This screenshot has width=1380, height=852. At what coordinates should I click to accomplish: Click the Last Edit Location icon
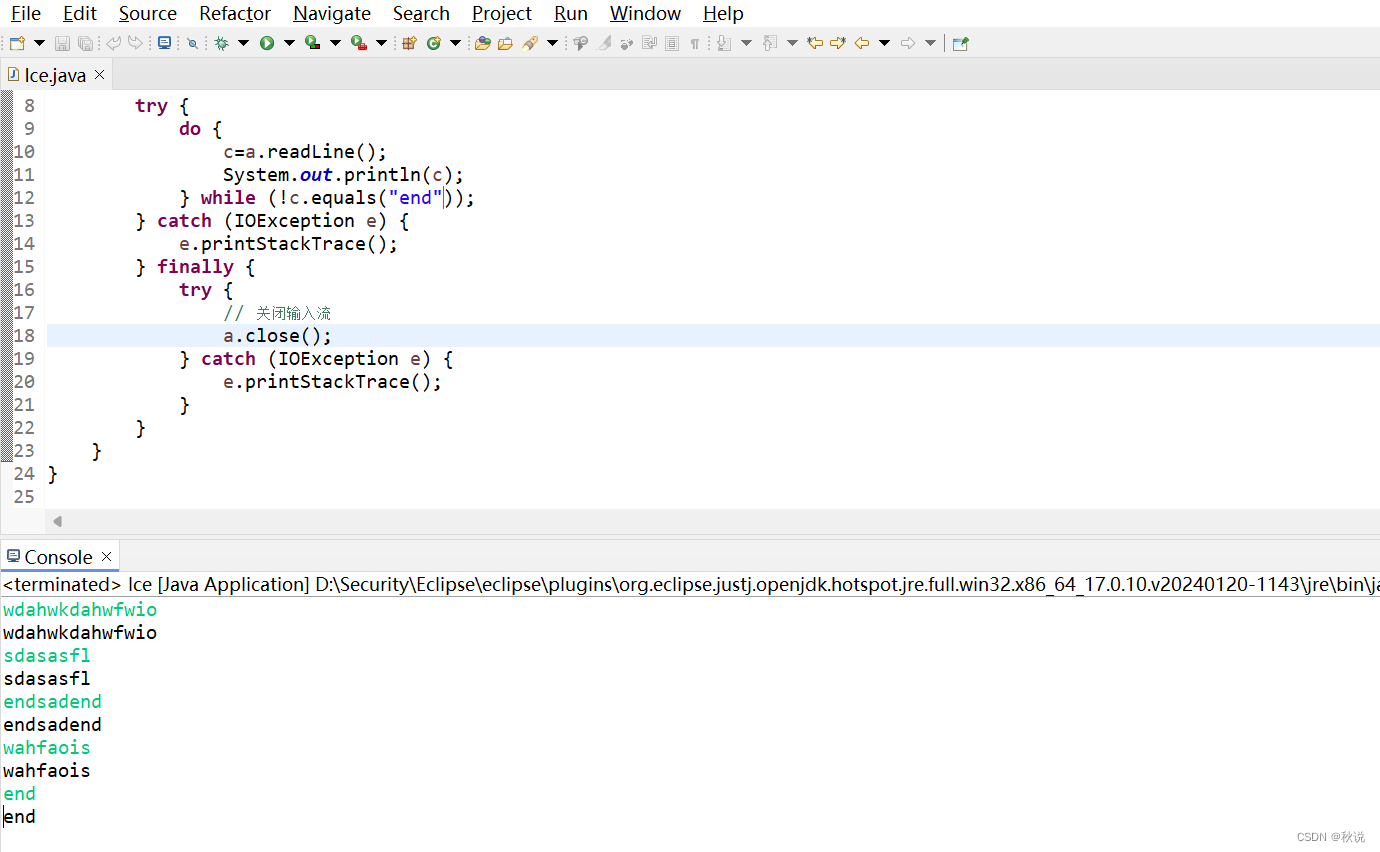click(815, 43)
